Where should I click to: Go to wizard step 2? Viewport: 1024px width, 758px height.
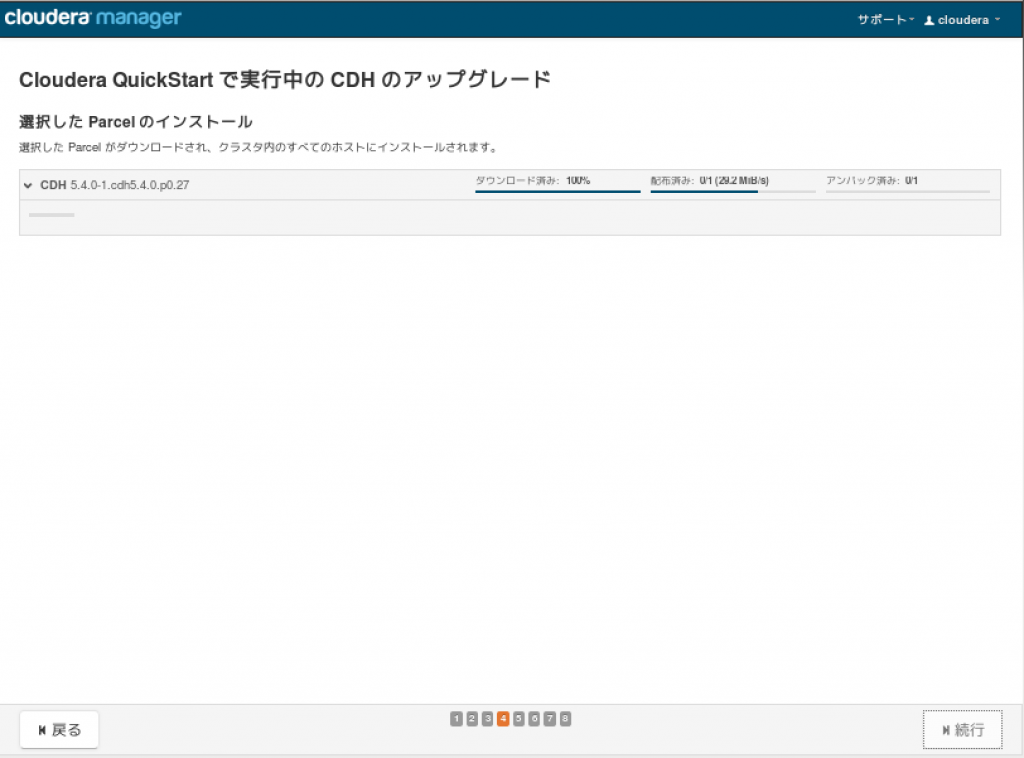click(x=472, y=719)
